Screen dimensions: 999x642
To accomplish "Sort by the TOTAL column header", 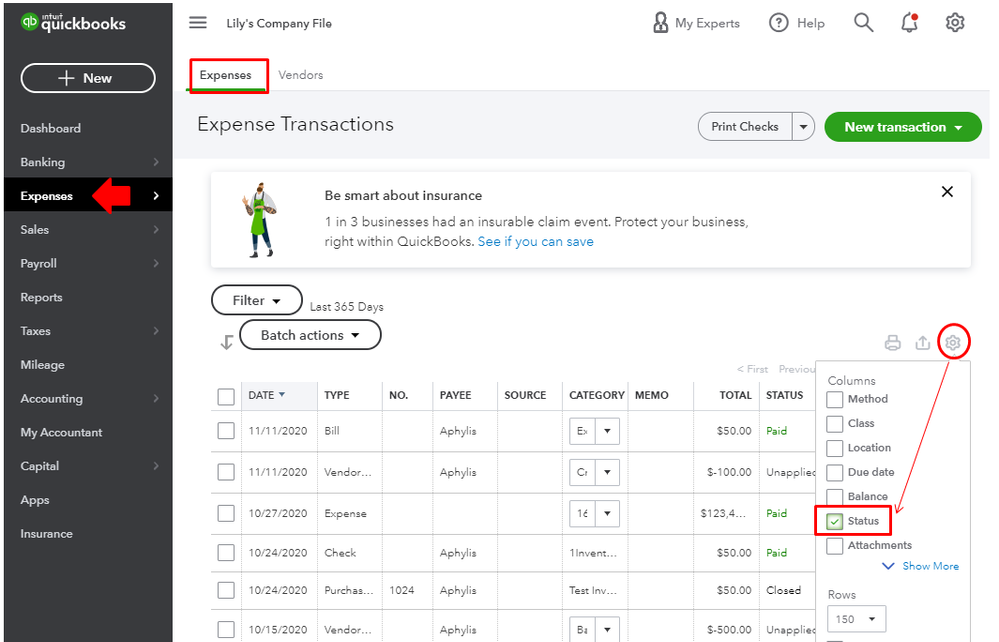I will click(x=735, y=396).
